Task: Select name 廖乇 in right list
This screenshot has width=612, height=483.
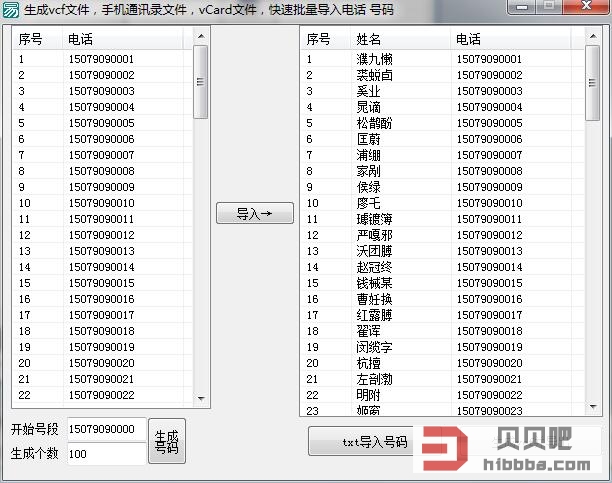Action: (368, 203)
